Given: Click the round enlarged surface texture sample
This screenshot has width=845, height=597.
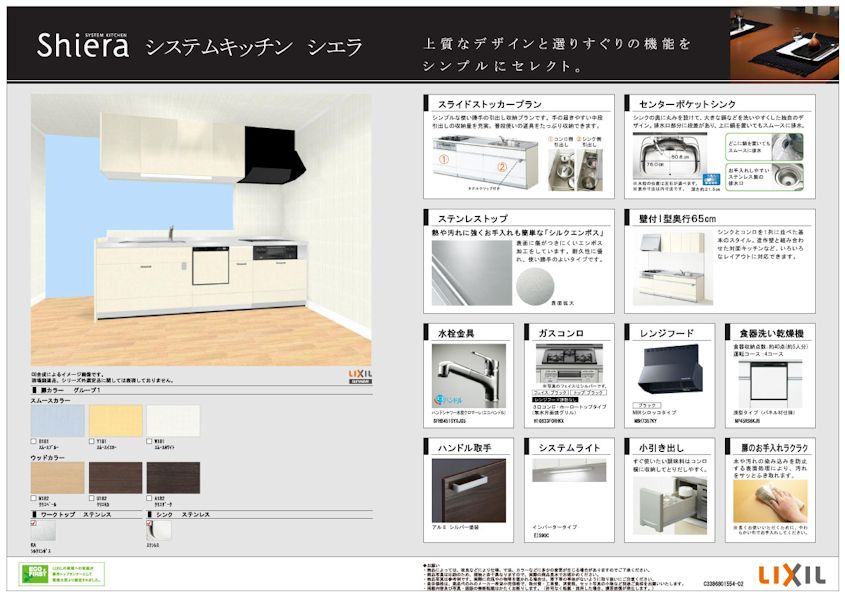Looking at the screenshot, I should (x=535, y=286).
